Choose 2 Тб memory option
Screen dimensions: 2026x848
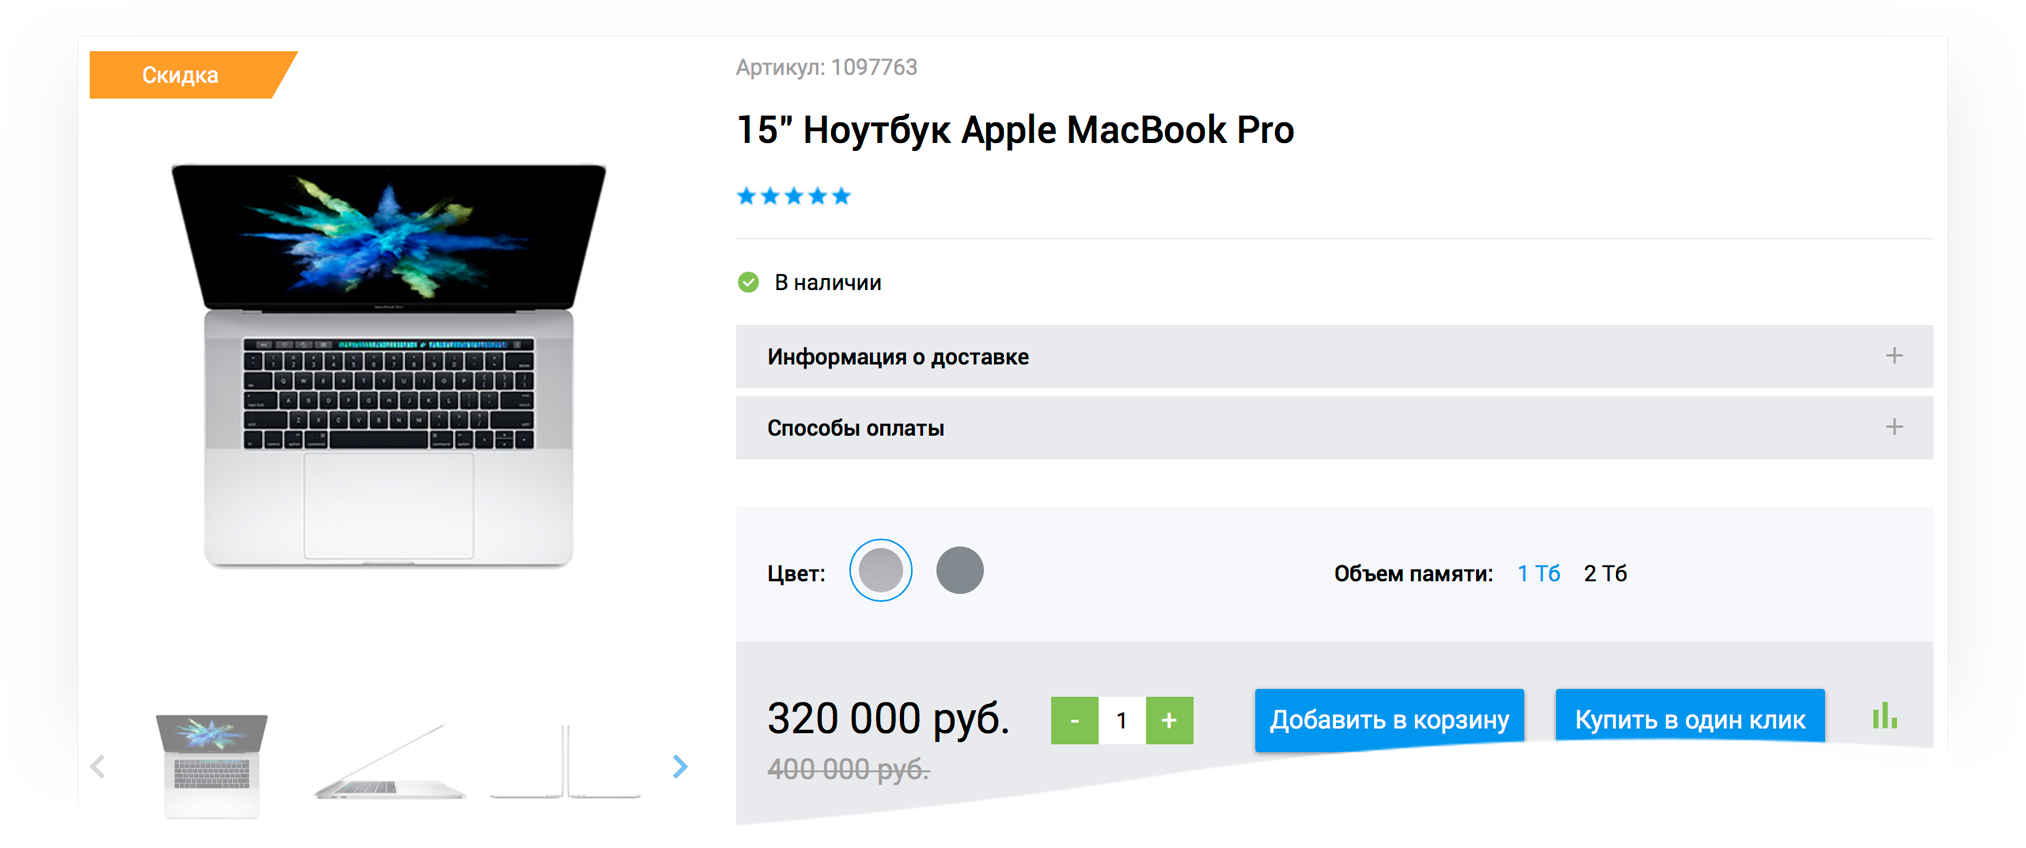(1605, 573)
